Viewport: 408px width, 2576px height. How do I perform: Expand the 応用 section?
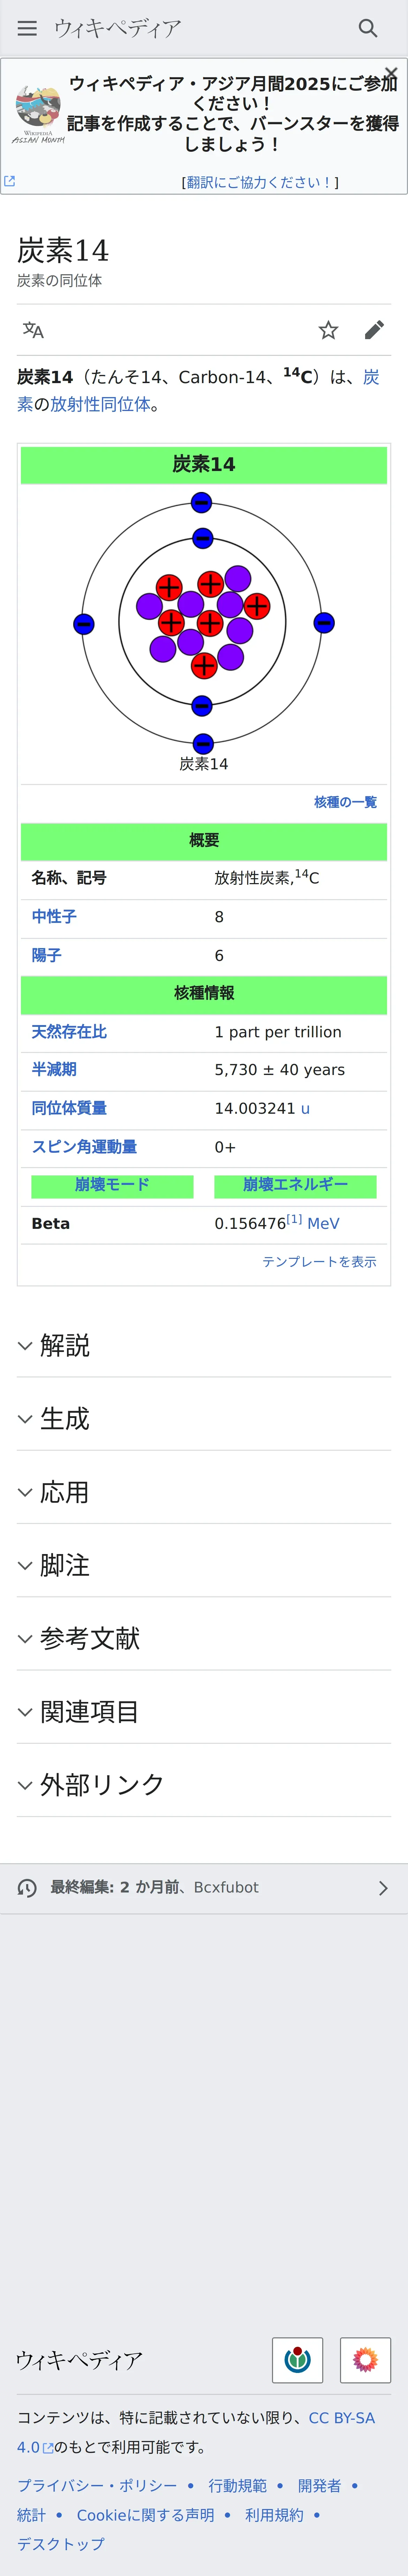pos(65,1491)
